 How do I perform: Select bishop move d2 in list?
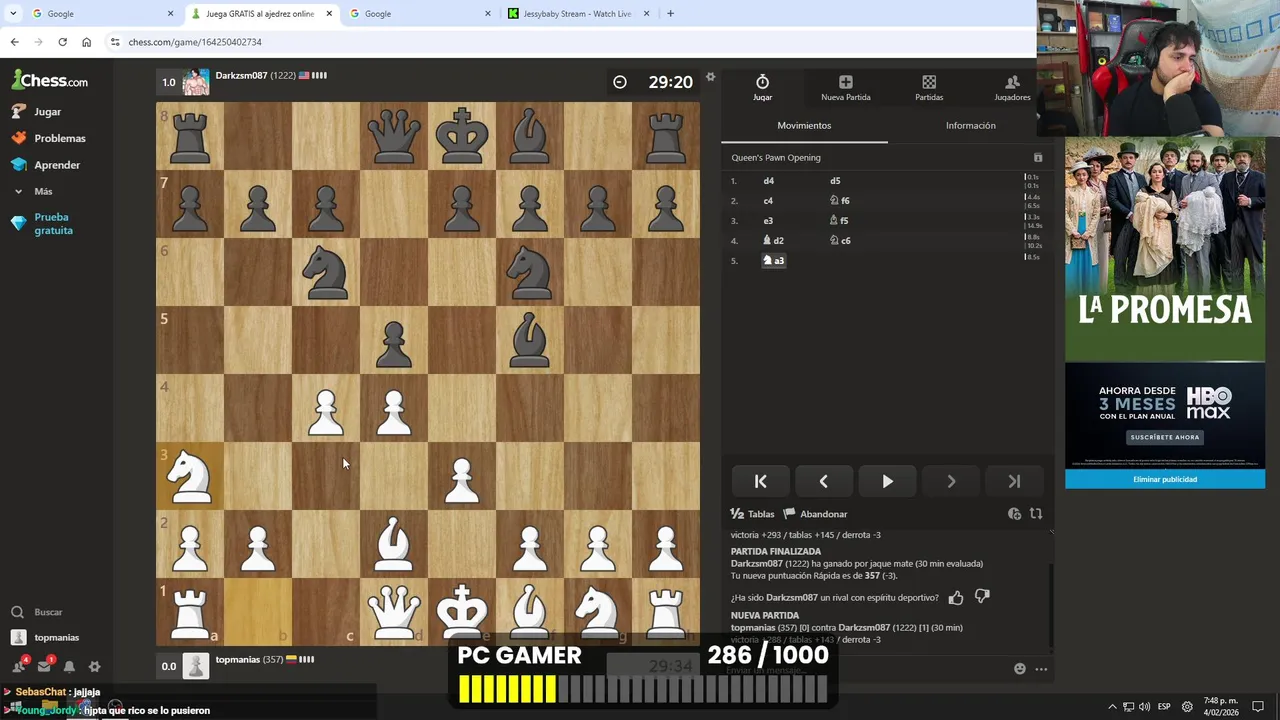pyautogui.click(x=773, y=241)
